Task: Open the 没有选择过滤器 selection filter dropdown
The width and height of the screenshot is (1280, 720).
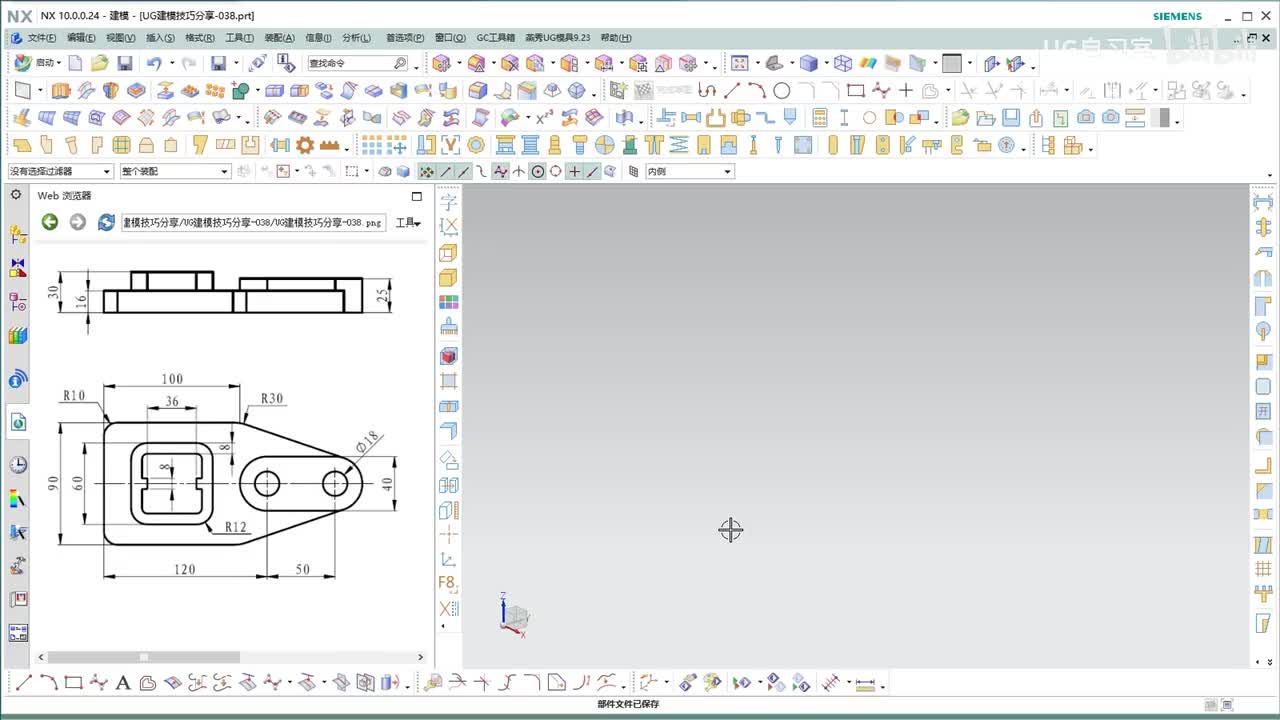Action: pyautogui.click(x=60, y=171)
